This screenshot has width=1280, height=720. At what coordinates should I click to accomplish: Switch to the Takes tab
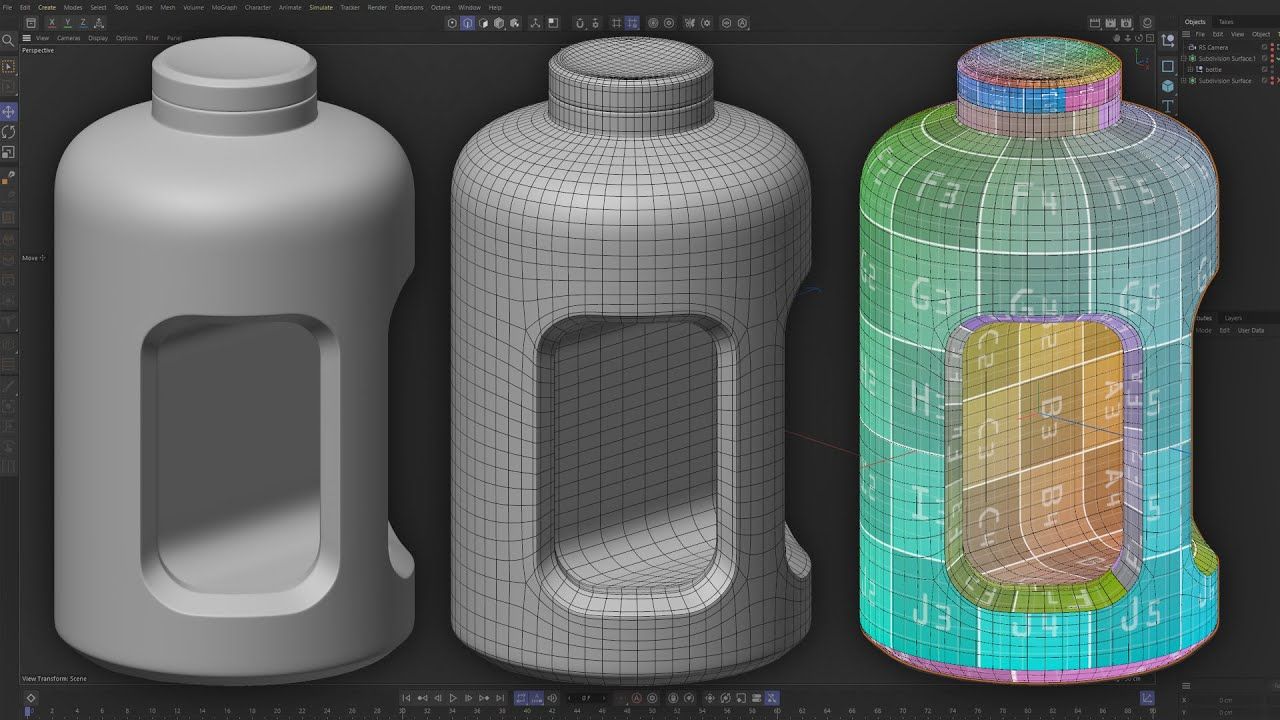pos(1226,21)
